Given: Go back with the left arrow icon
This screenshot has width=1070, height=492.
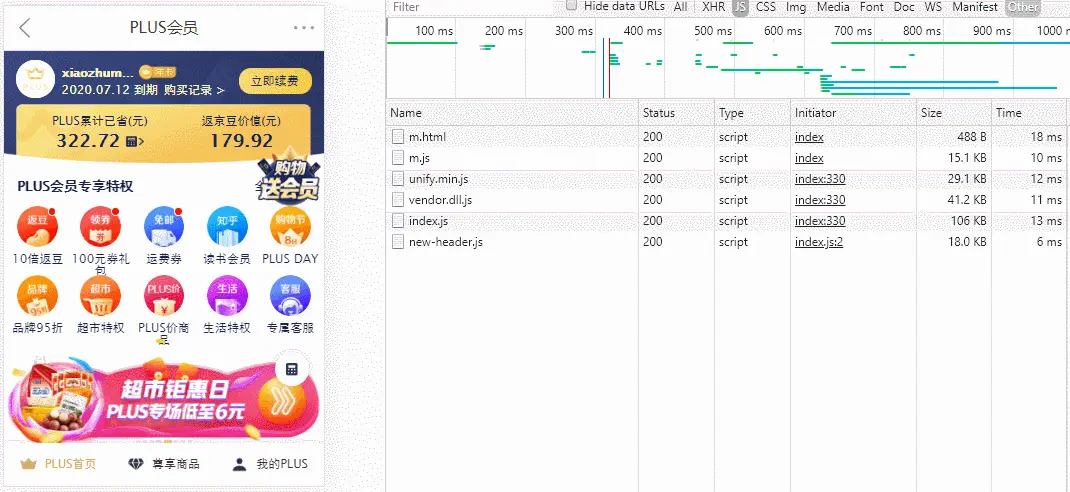Looking at the screenshot, I should (x=25, y=28).
